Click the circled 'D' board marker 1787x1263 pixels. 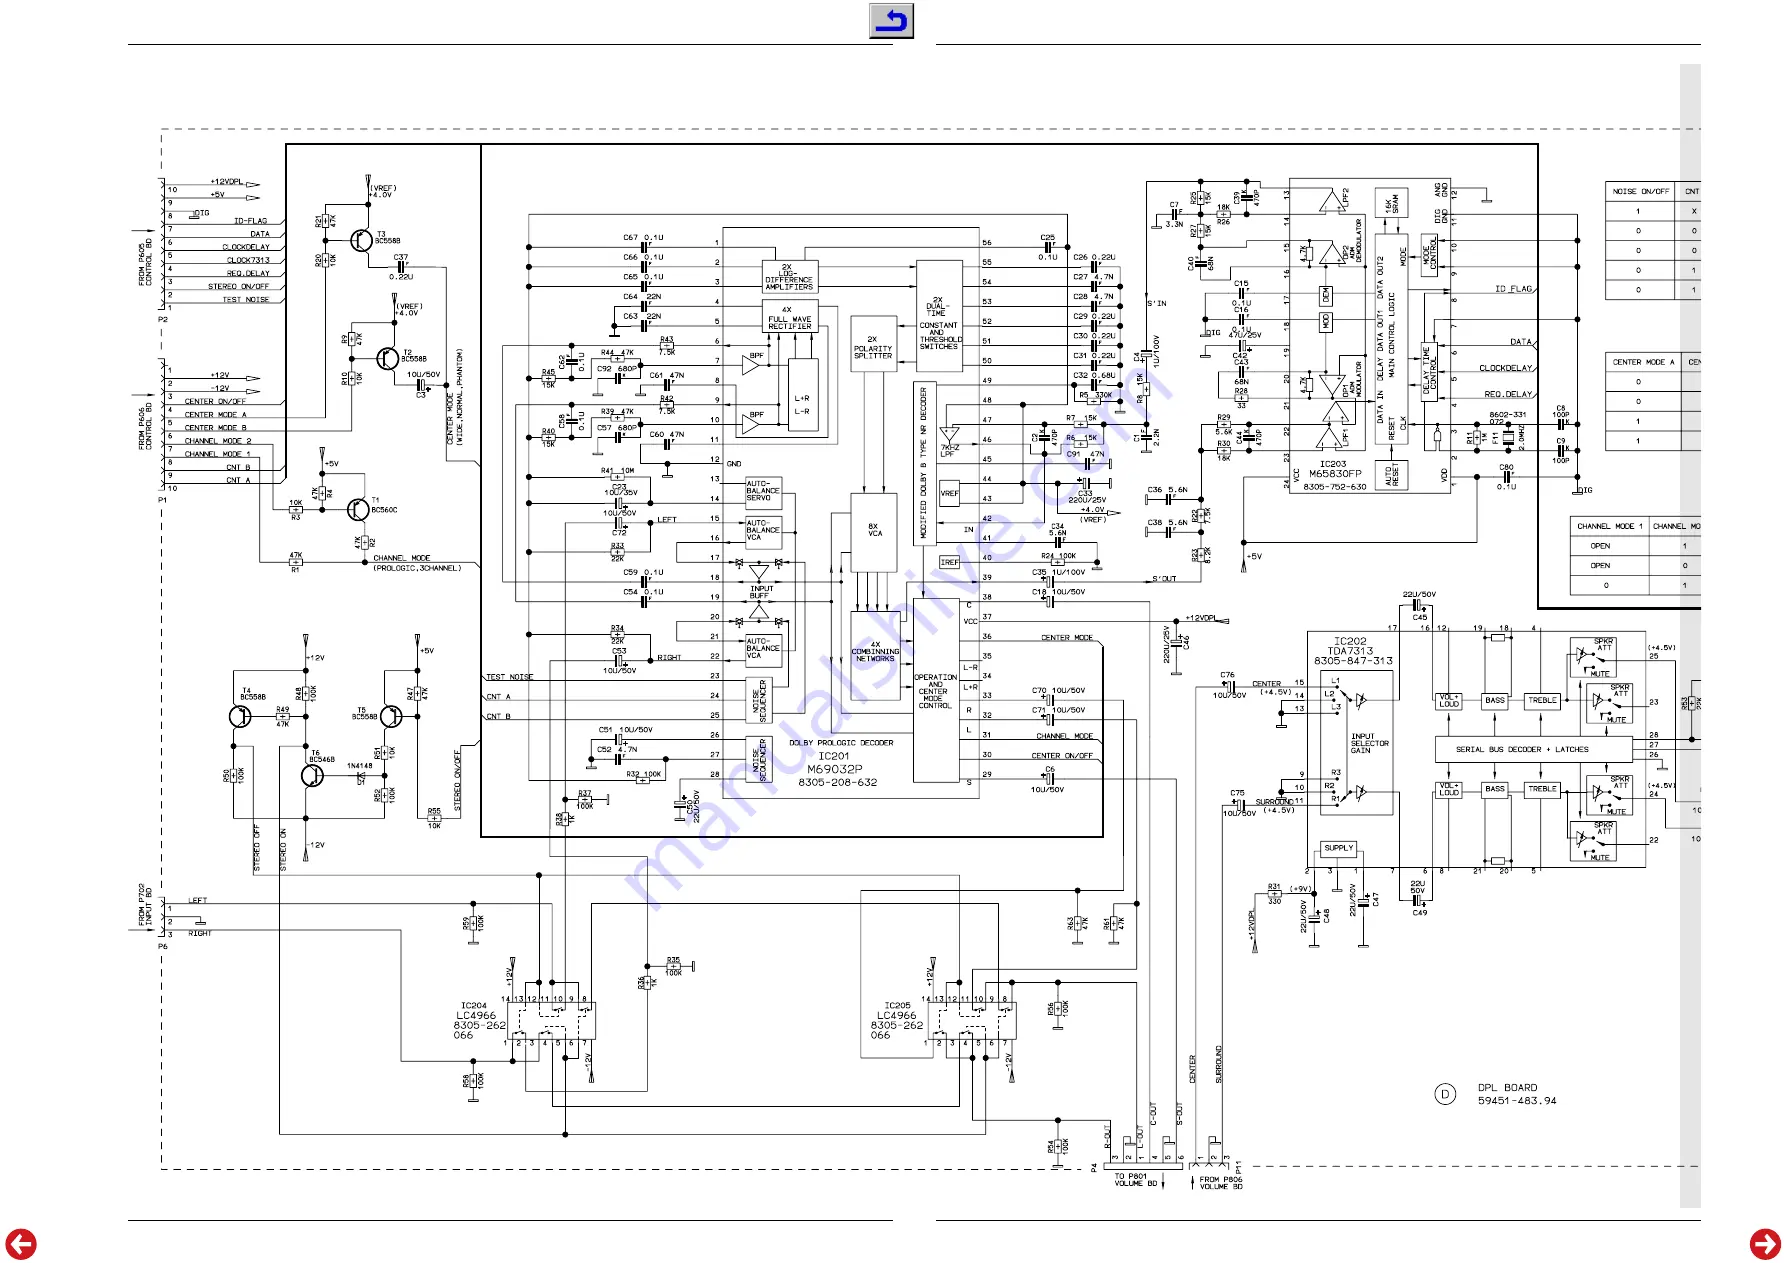(x=1445, y=1094)
